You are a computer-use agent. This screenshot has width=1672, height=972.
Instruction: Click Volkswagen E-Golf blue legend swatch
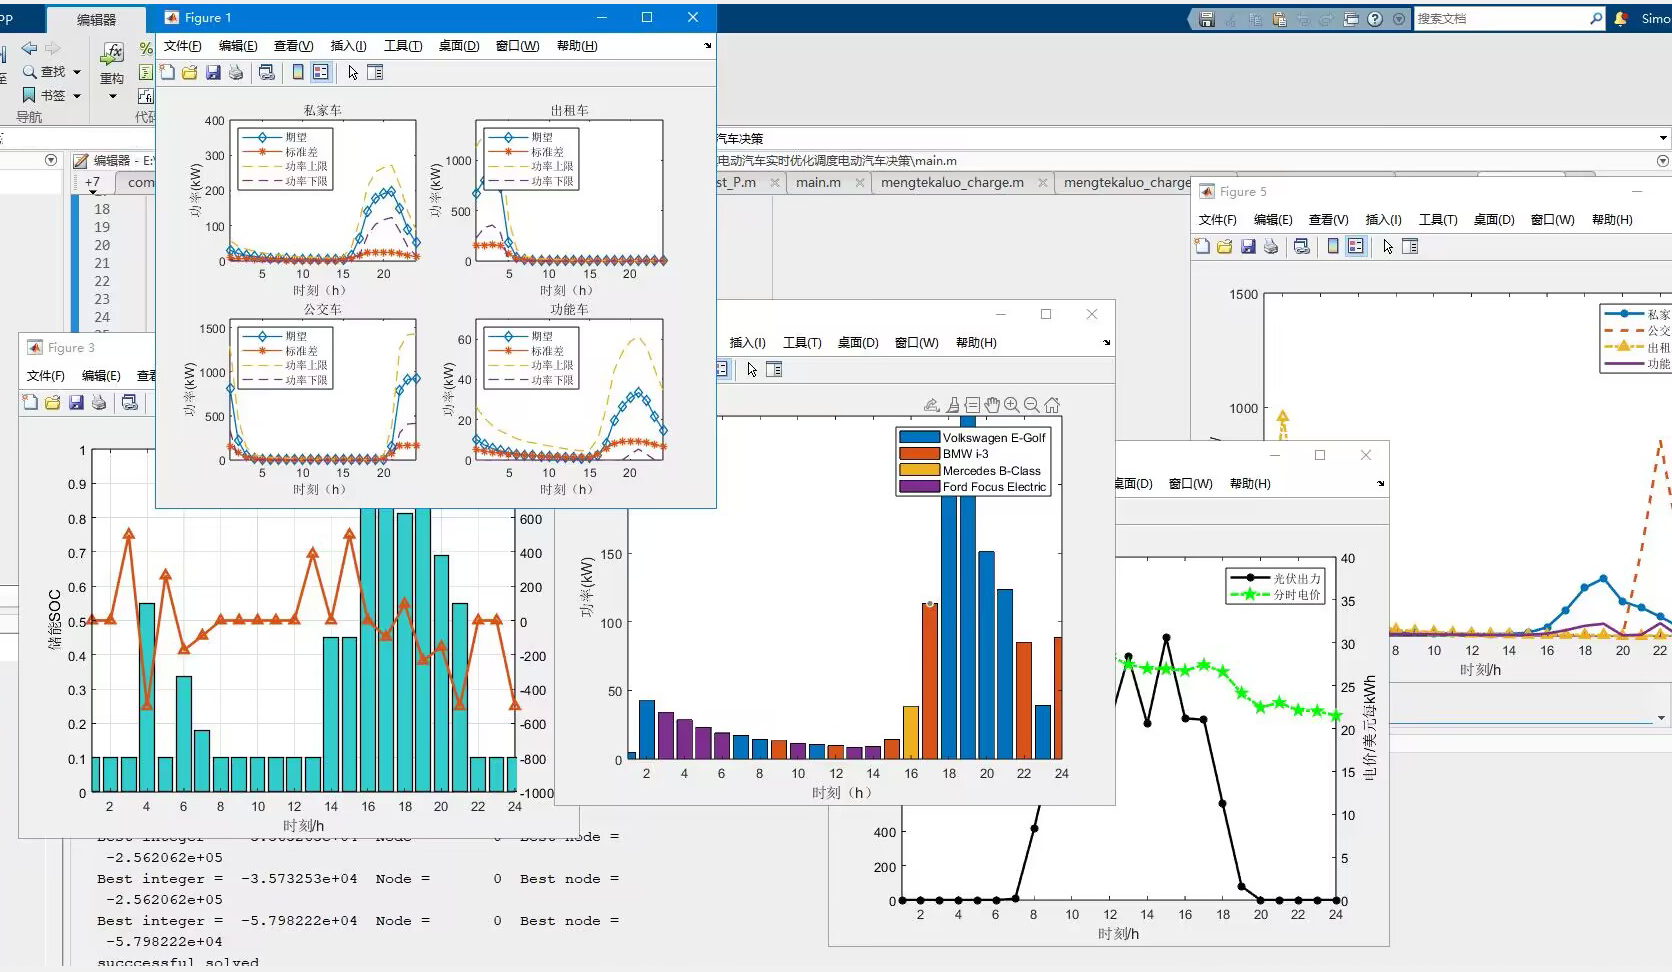pyautogui.click(x=919, y=437)
